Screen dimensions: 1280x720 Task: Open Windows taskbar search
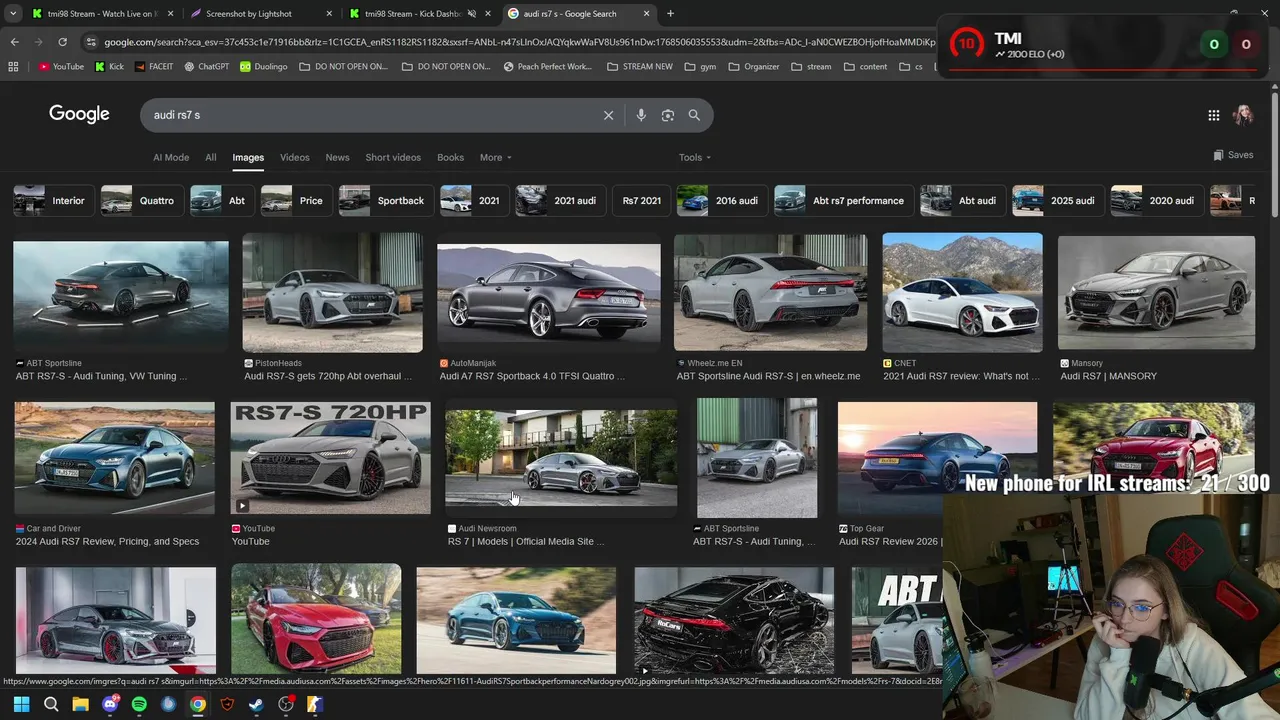(51, 704)
